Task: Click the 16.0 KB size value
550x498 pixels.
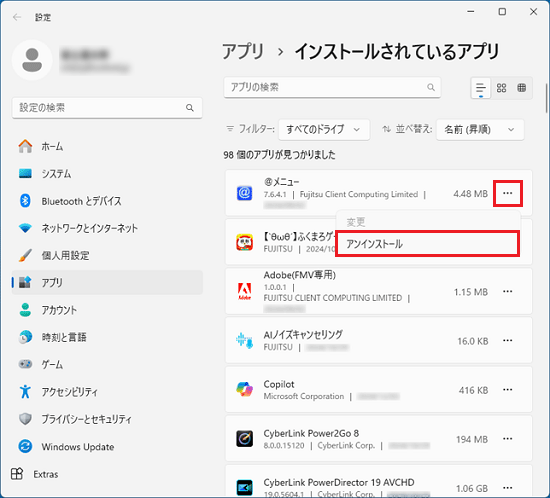Action: [x=472, y=341]
